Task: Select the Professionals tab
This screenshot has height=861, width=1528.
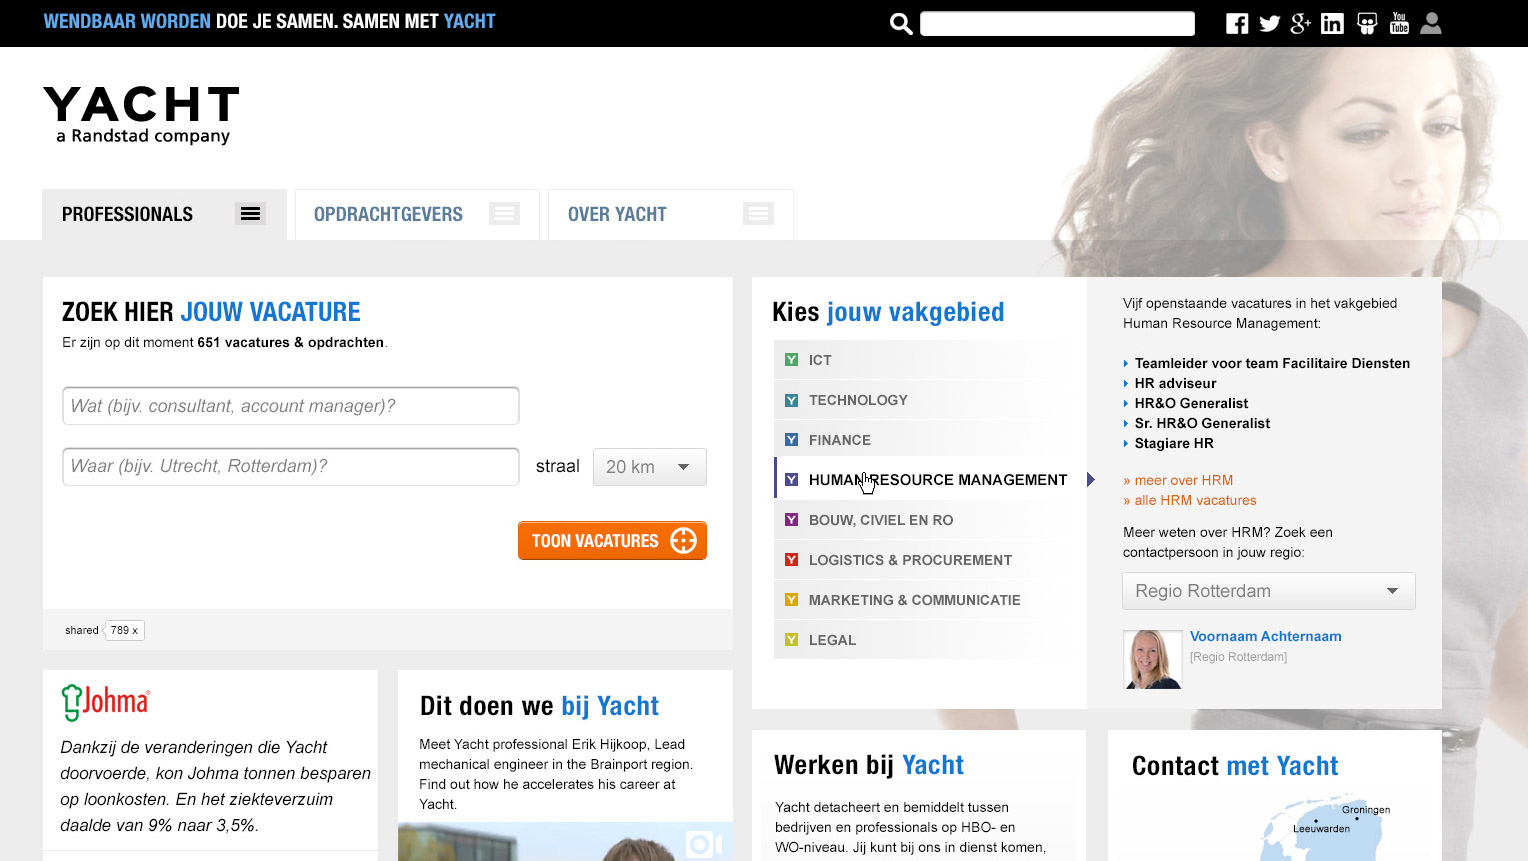Action: pyautogui.click(x=164, y=214)
